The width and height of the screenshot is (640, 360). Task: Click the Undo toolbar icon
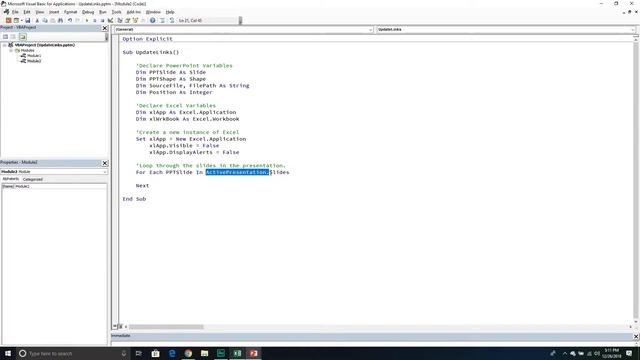(x=70, y=20)
